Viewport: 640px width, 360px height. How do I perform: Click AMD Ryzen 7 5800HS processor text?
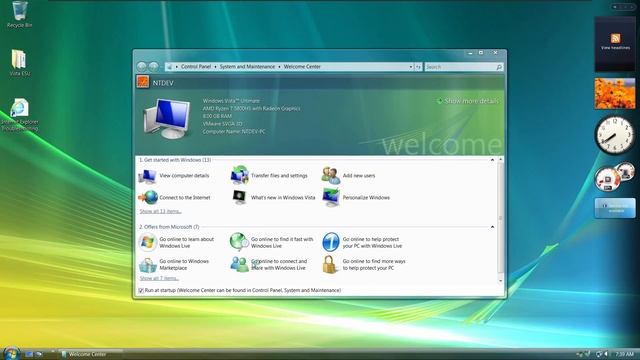(x=251, y=109)
